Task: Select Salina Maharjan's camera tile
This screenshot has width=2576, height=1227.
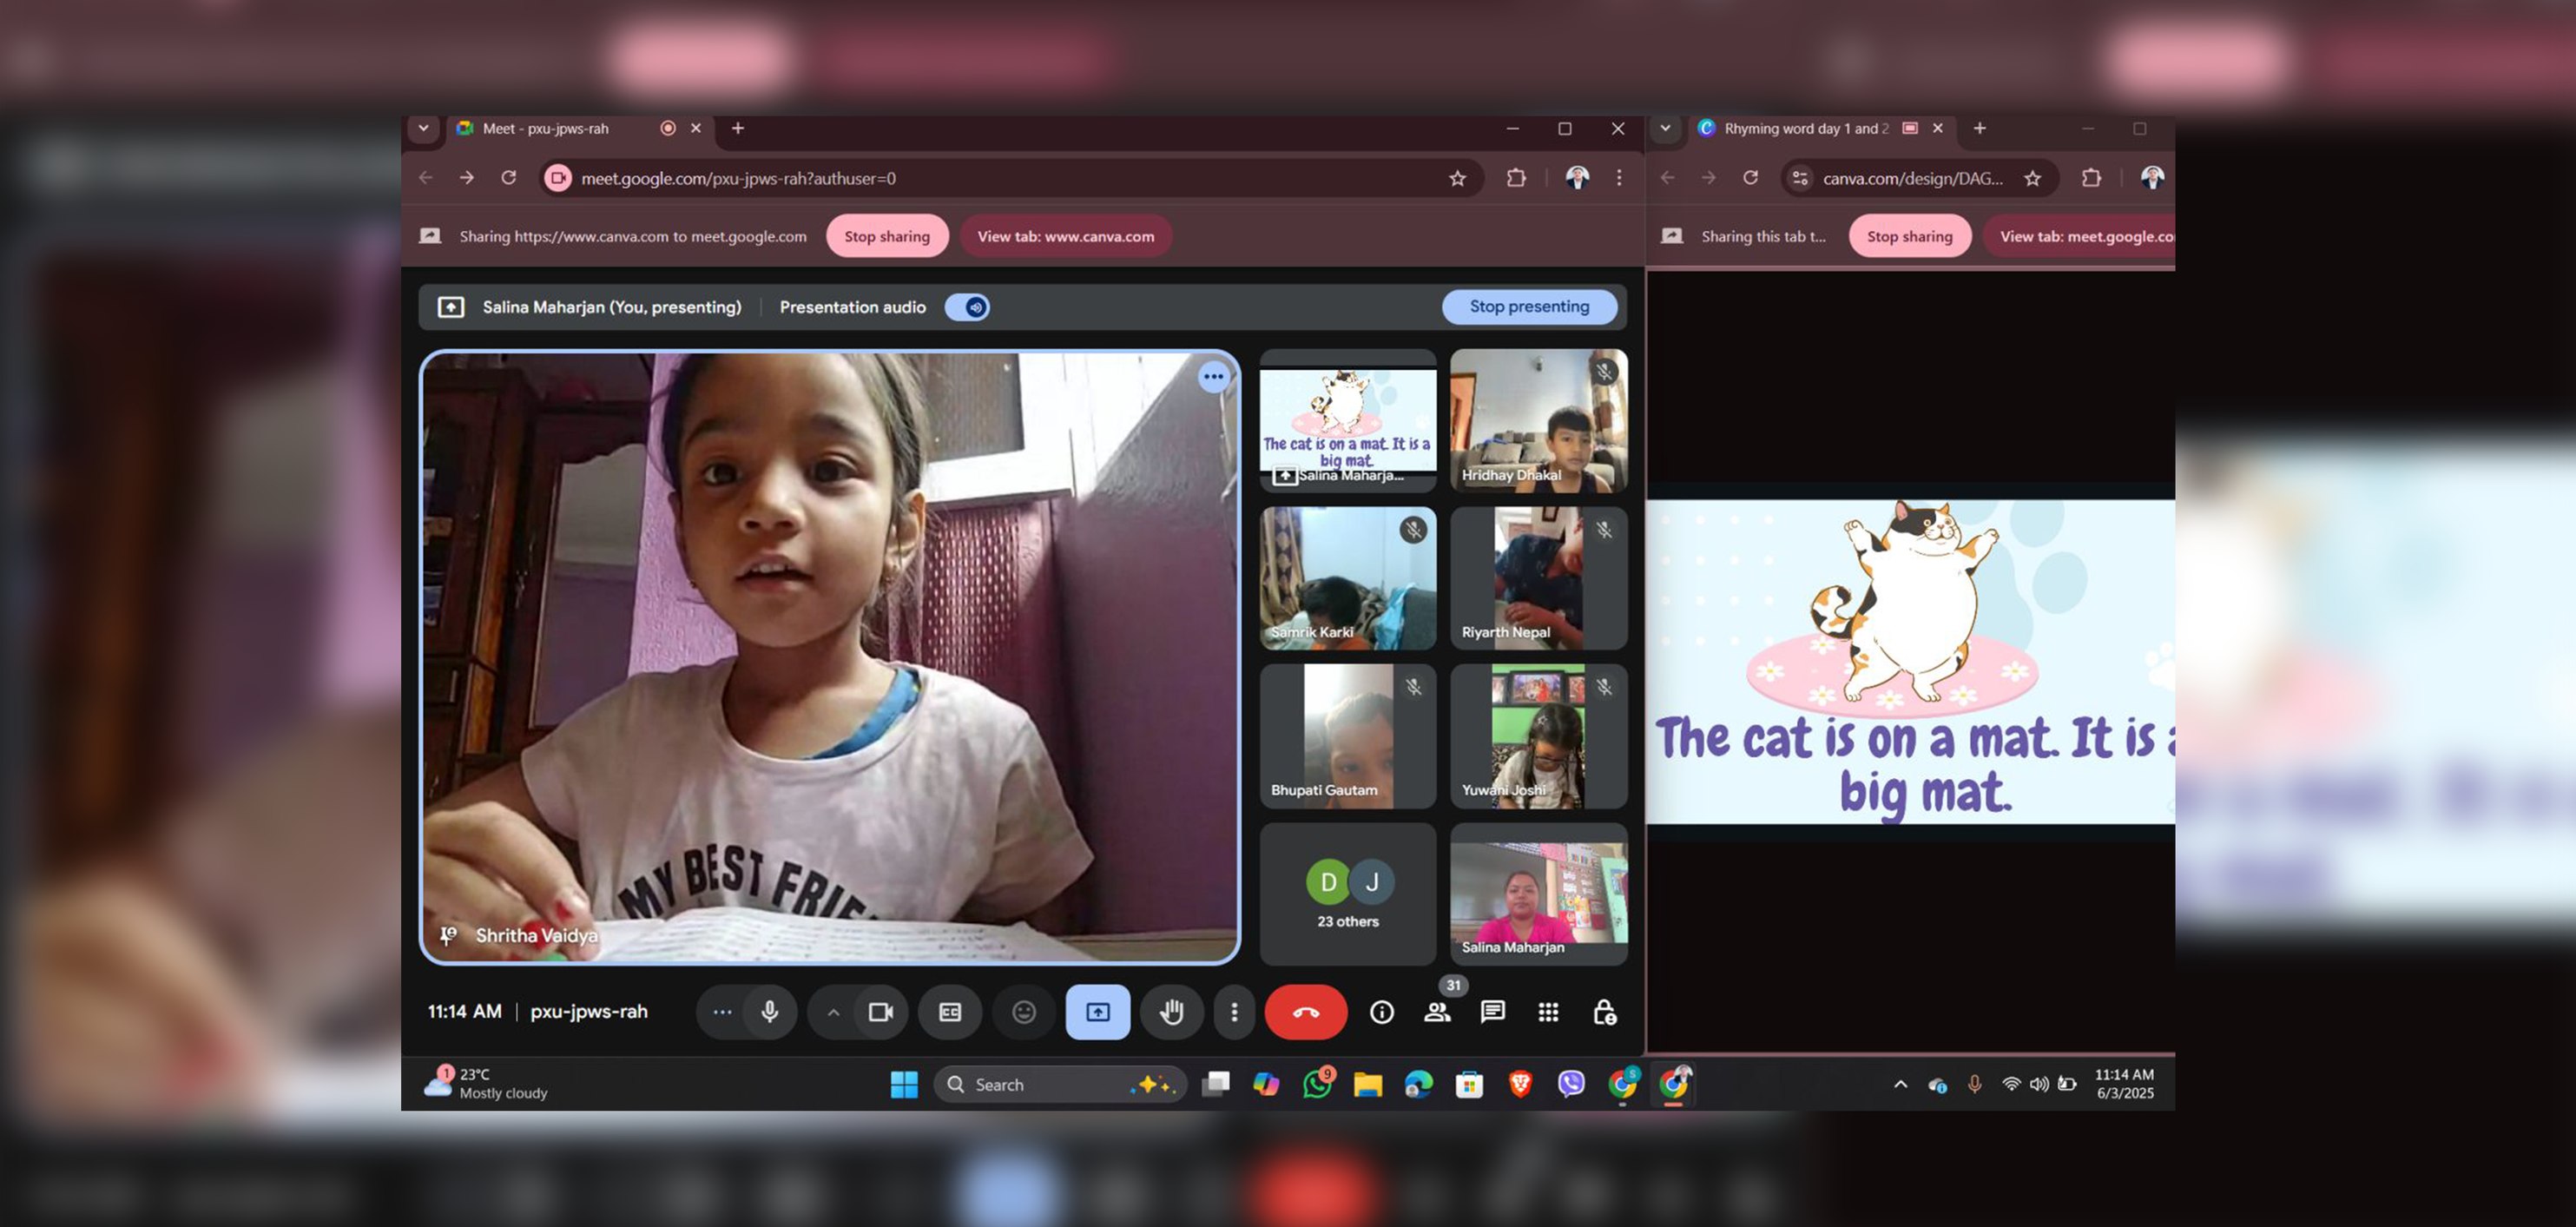Action: point(1538,894)
